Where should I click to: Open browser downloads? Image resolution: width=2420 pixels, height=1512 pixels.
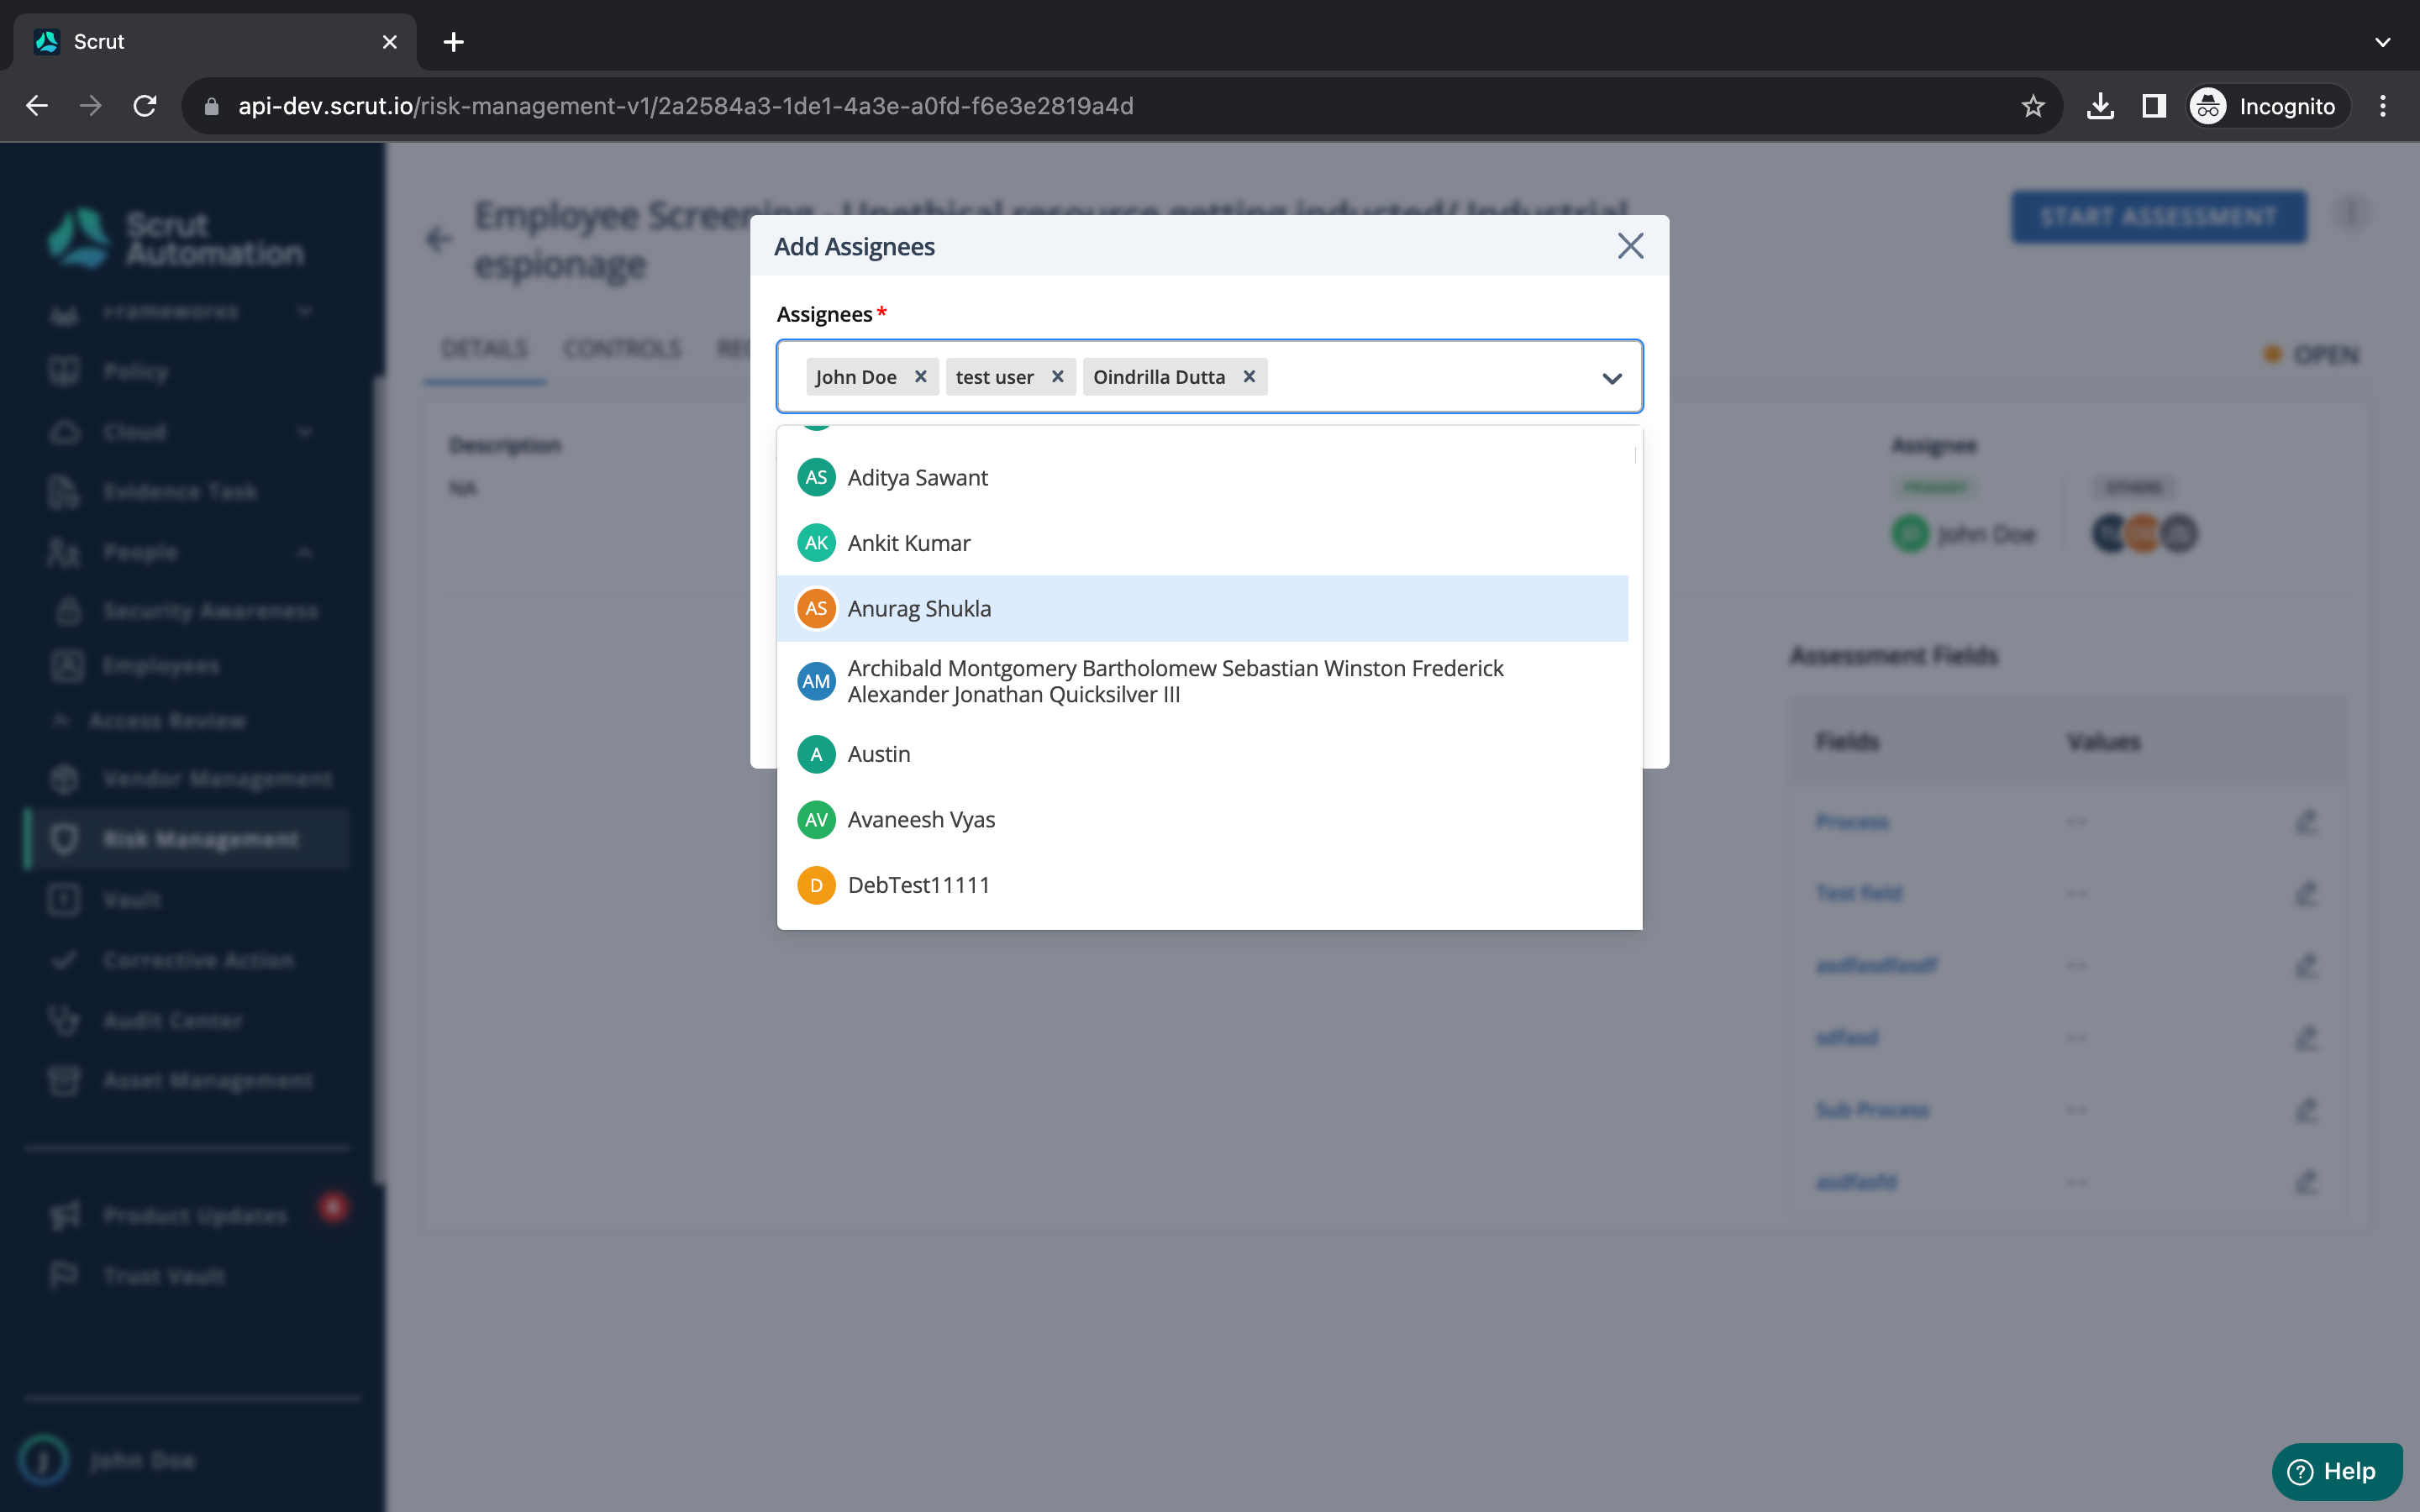pyautogui.click(x=2100, y=106)
